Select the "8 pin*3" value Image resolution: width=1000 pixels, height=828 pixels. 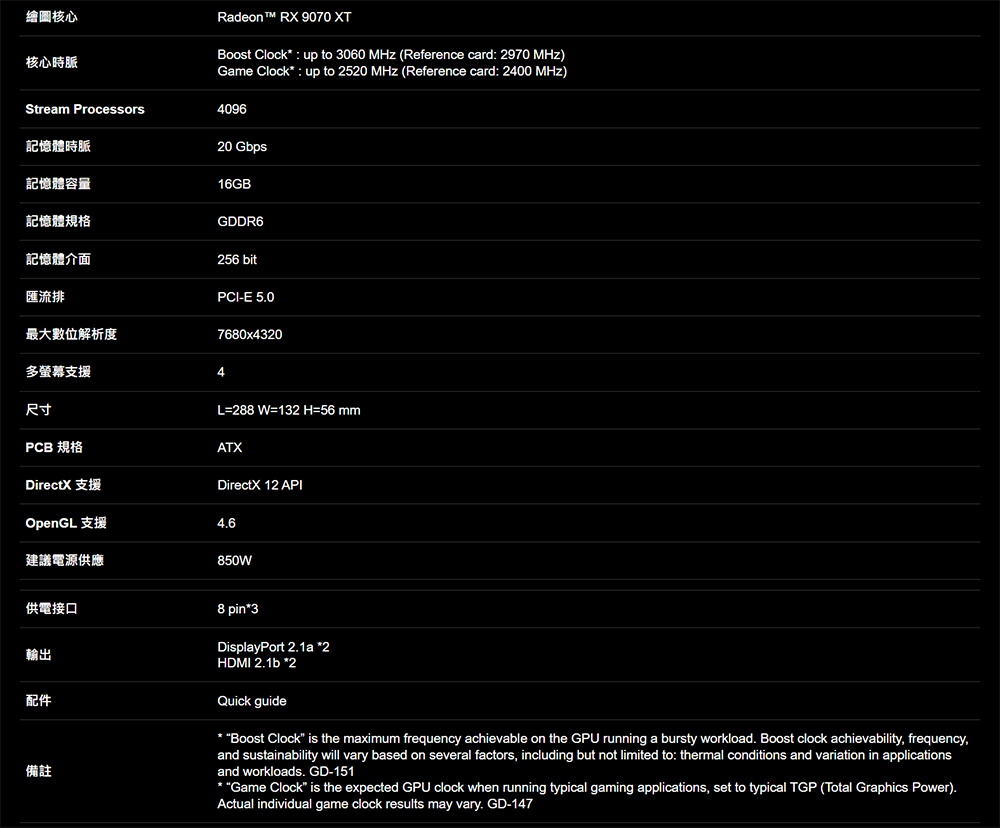(x=238, y=609)
